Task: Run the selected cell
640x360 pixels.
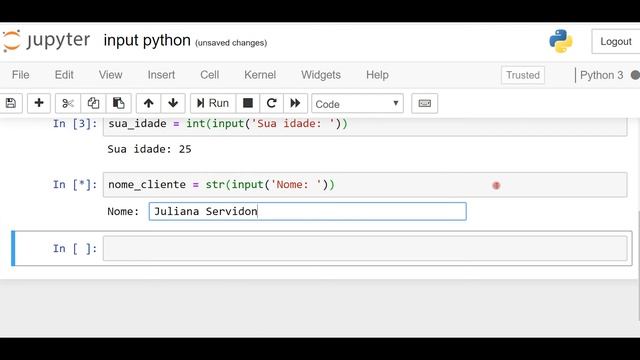Action: click(x=213, y=103)
